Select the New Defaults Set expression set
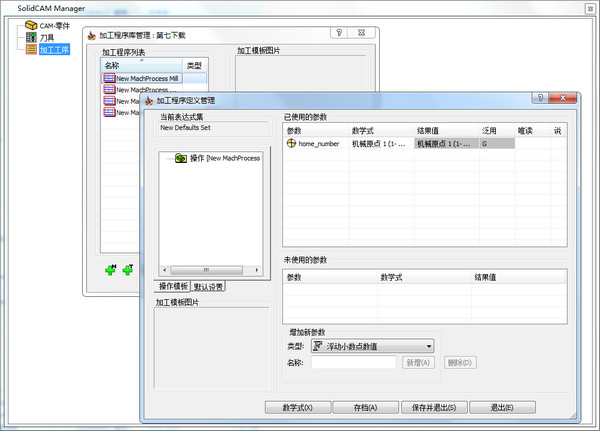This screenshot has height=431, width=600. pyautogui.click(x=185, y=127)
